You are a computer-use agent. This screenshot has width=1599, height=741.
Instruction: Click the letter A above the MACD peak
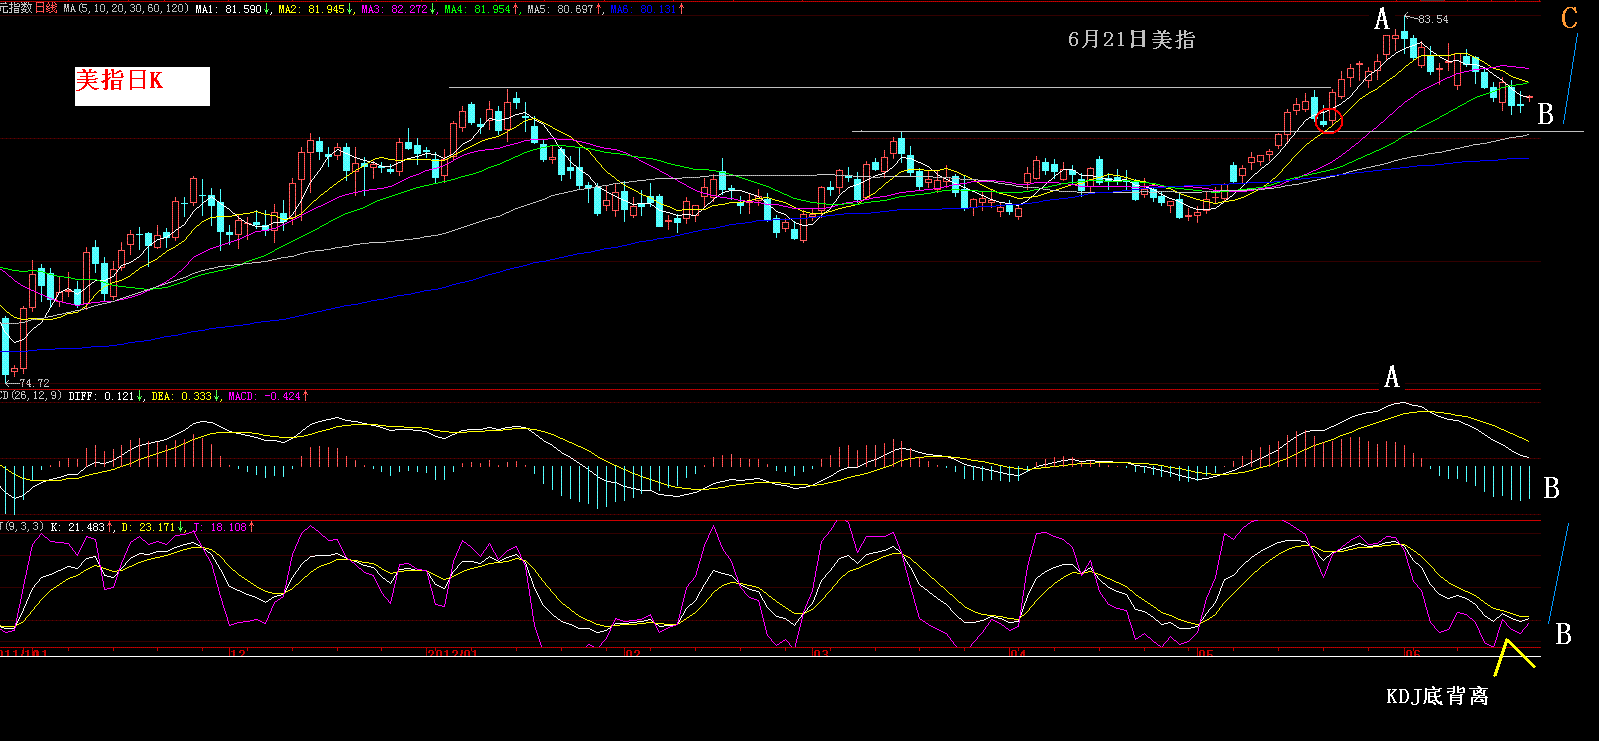1391,377
